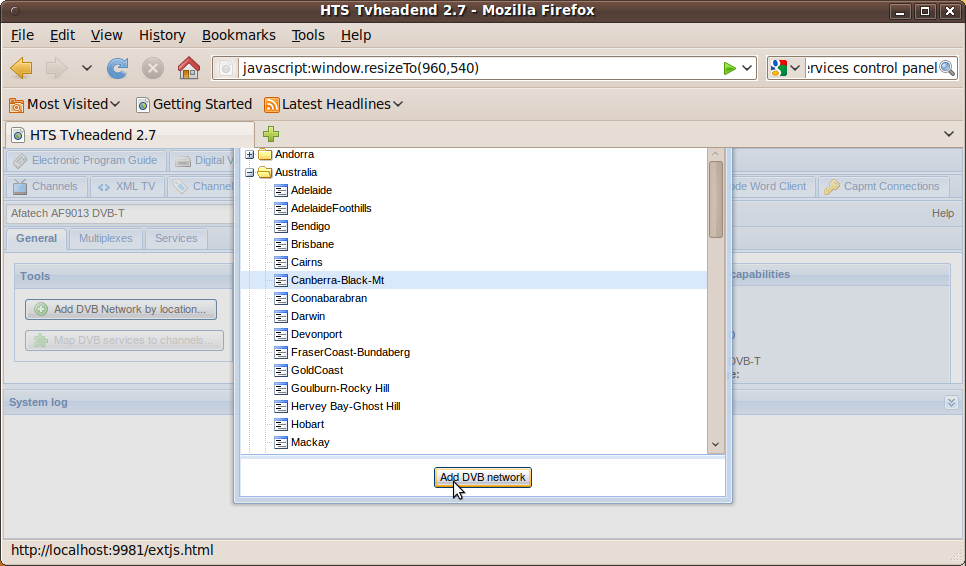Click the Add DVB network button

(482, 477)
